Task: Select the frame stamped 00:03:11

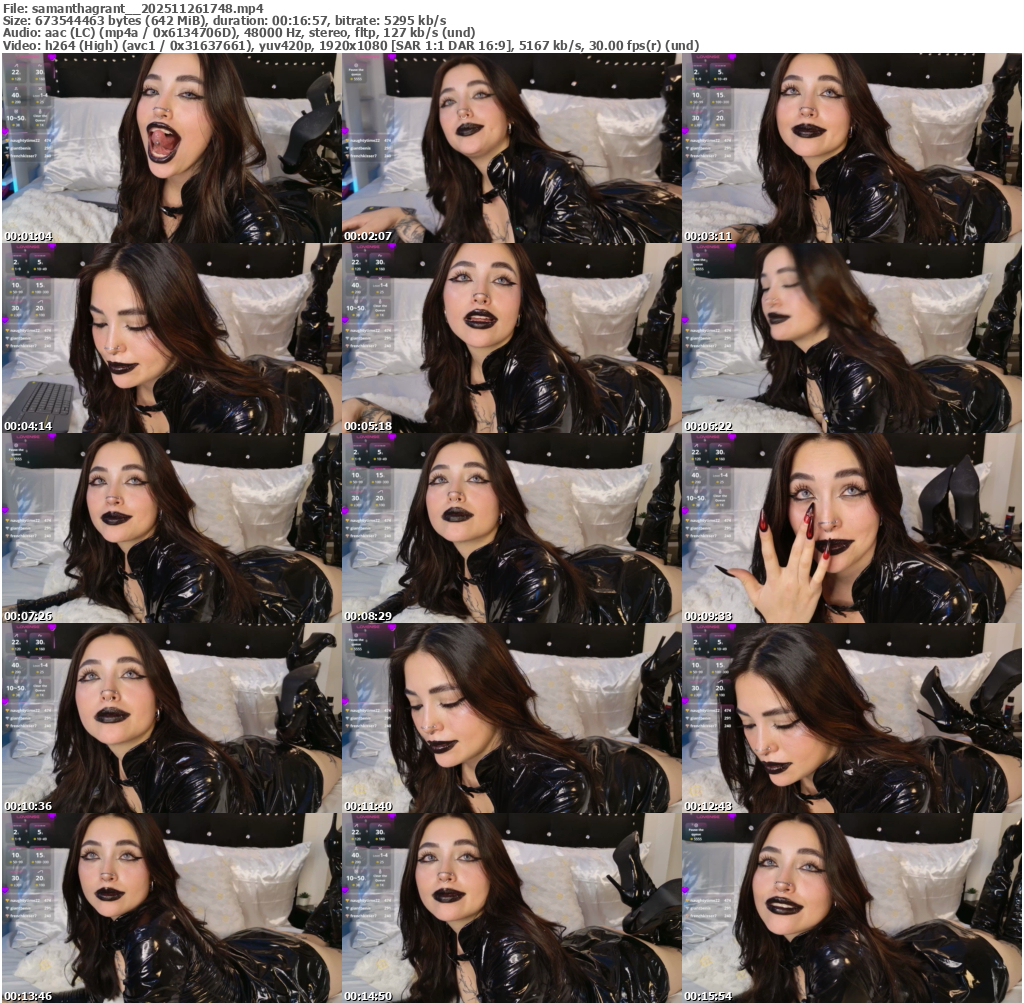Action: pos(852,148)
